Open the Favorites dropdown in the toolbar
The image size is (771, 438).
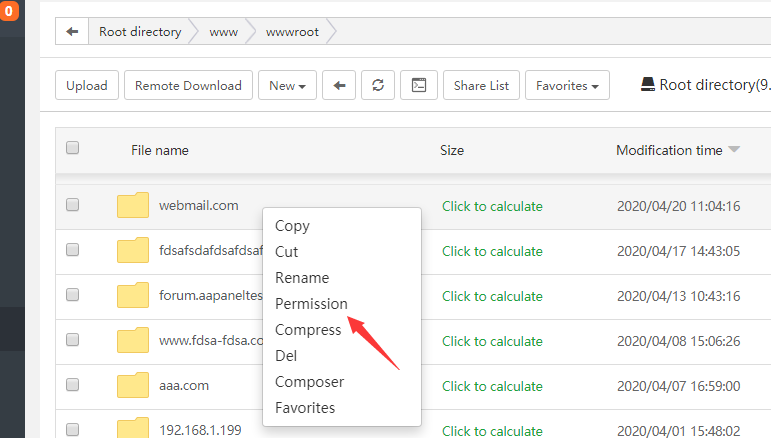point(567,86)
